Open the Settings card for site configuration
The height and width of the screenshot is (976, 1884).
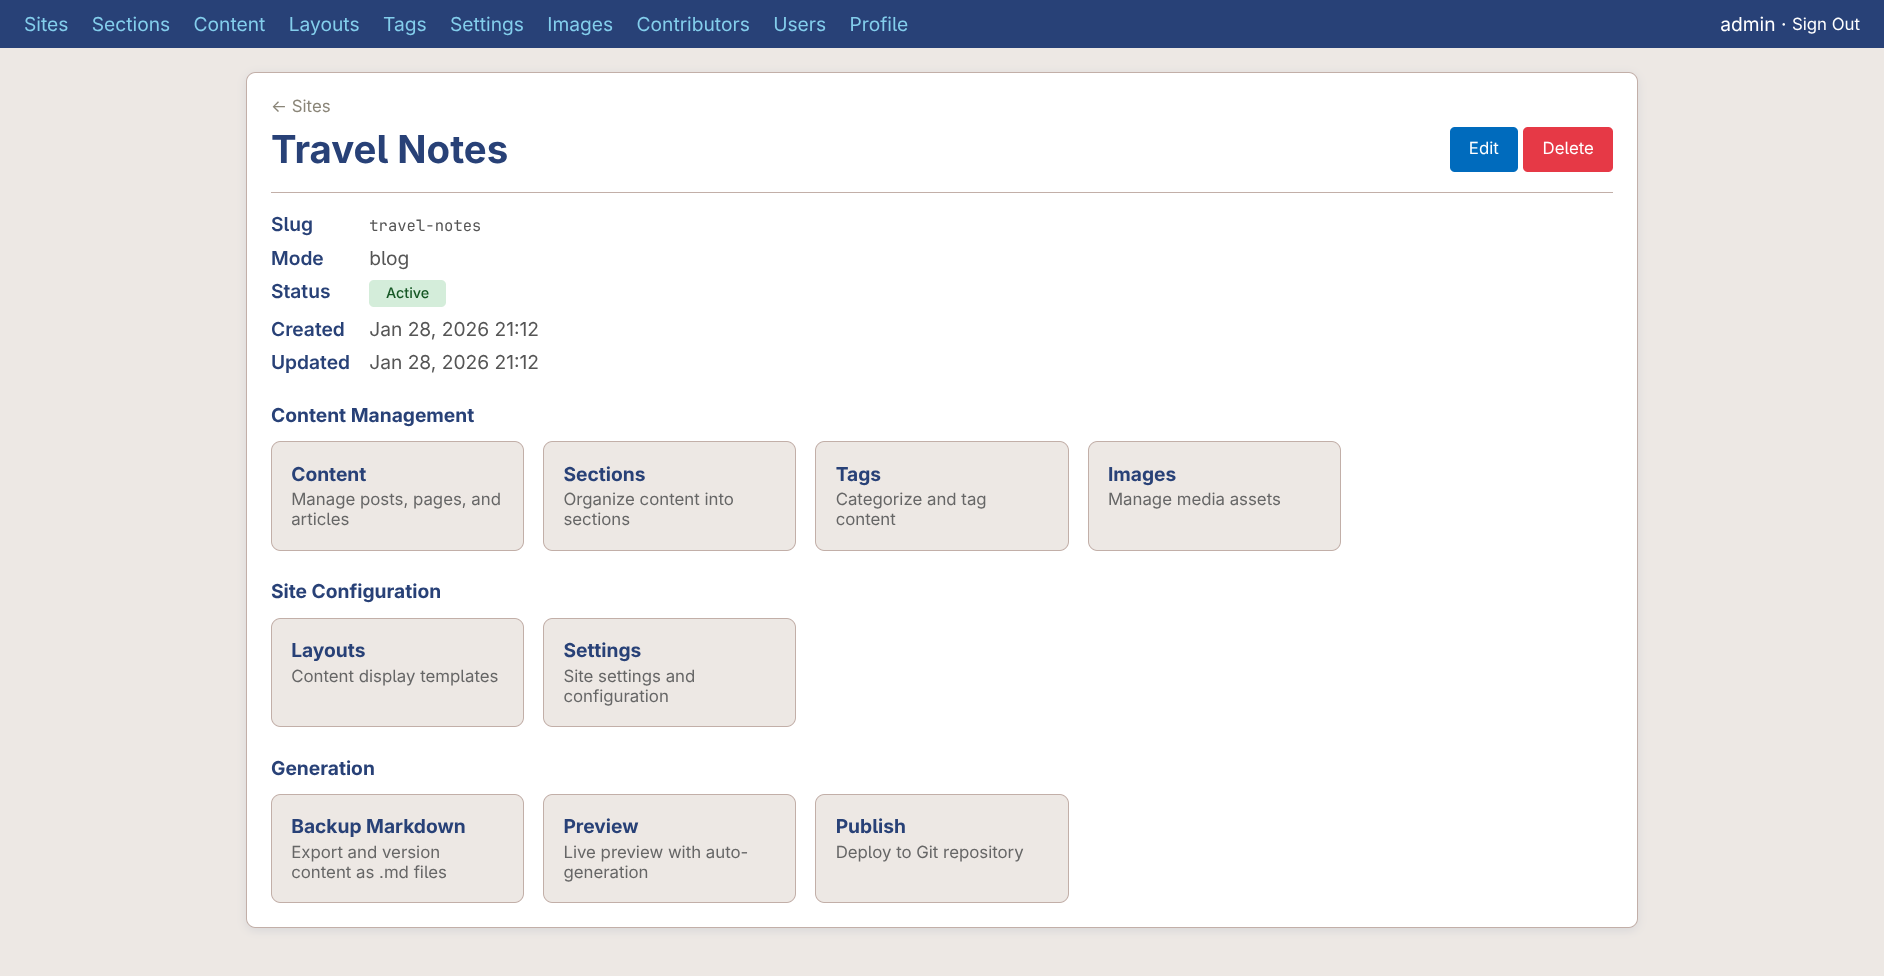[669, 672]
